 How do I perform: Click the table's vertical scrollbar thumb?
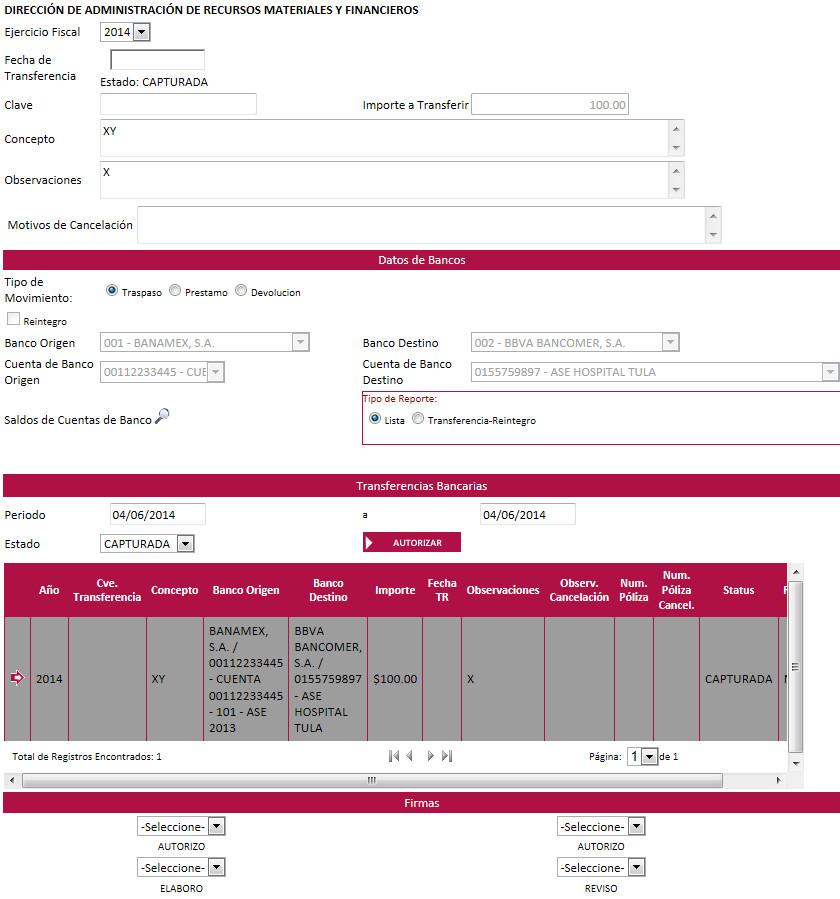coord(795,666)
